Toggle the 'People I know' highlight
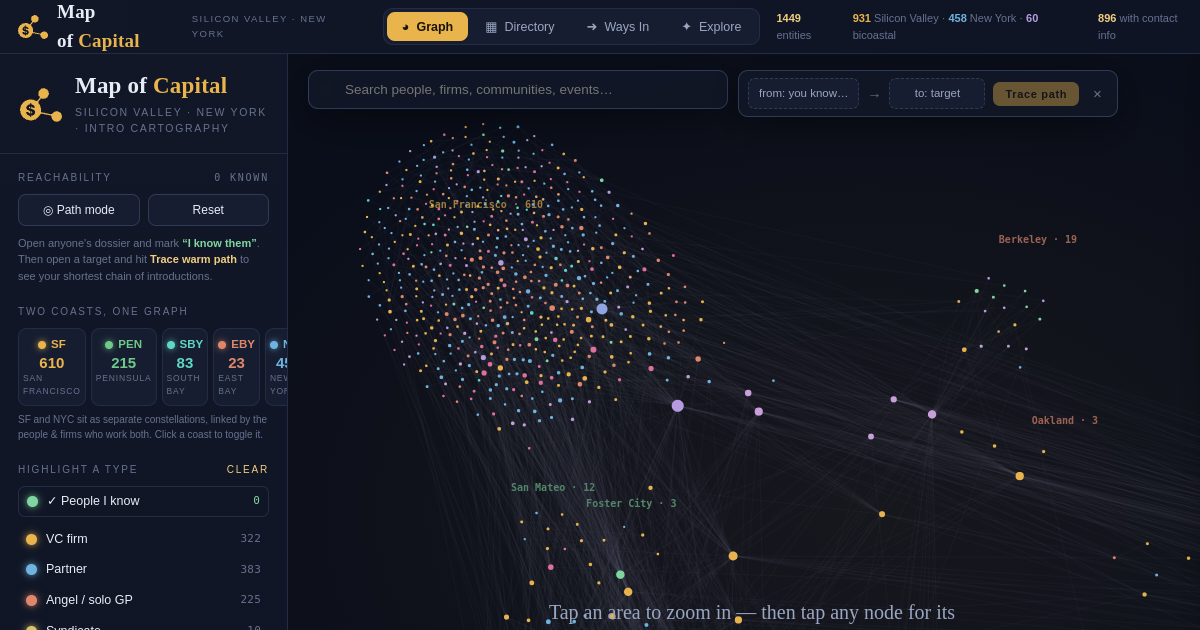Screen dimensions: 1200x630 click(143, 501)
